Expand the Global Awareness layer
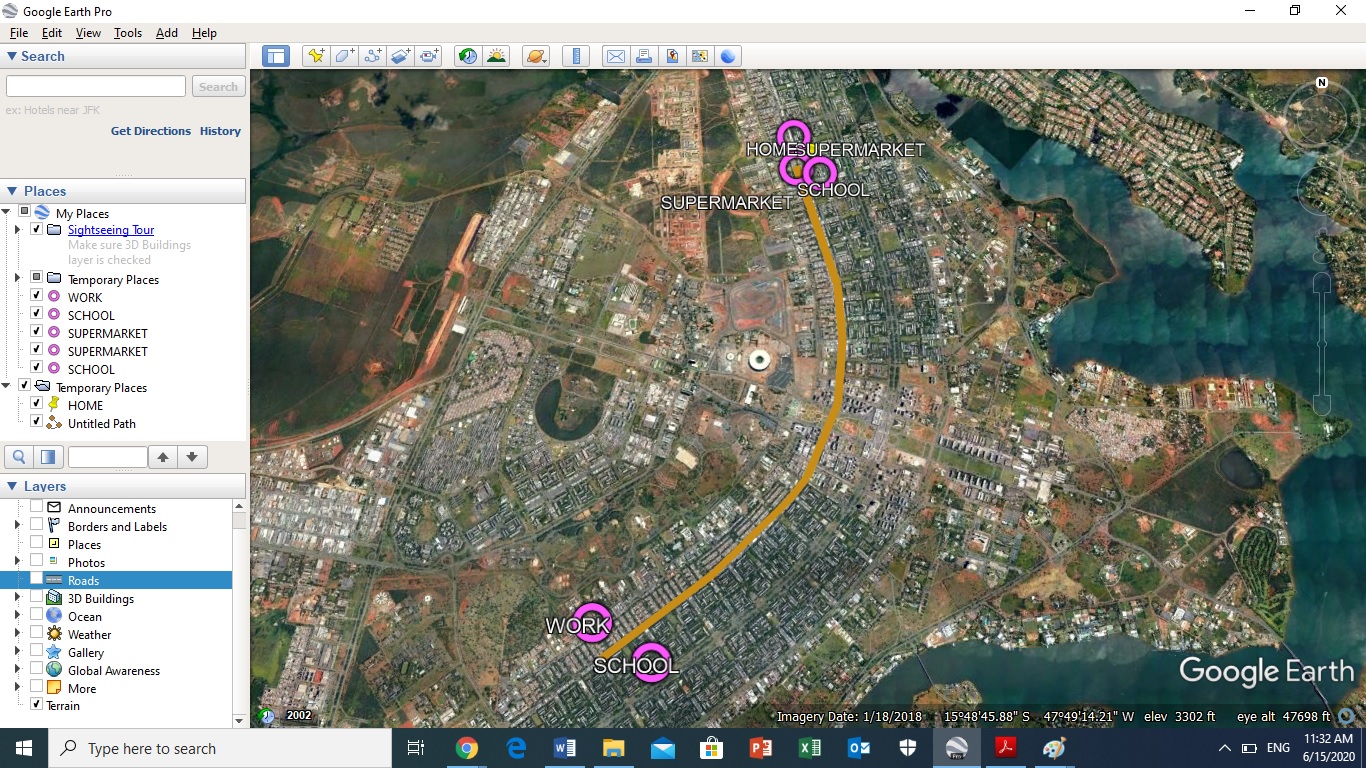The height and width of the screenshot is (768, 1366). (17, 670)
